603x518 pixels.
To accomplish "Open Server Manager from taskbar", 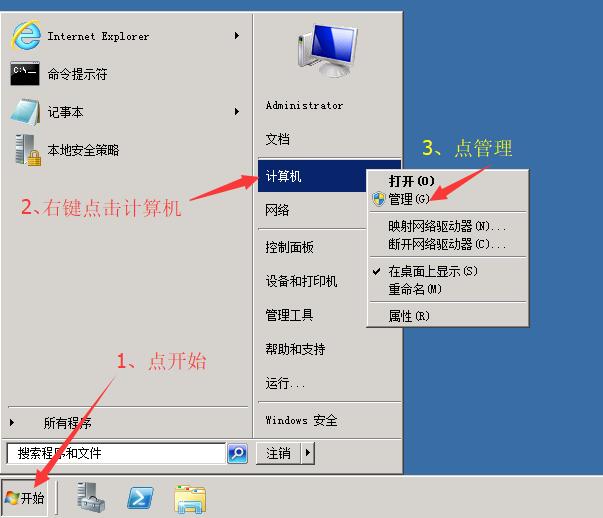I will tap(92, 497).
